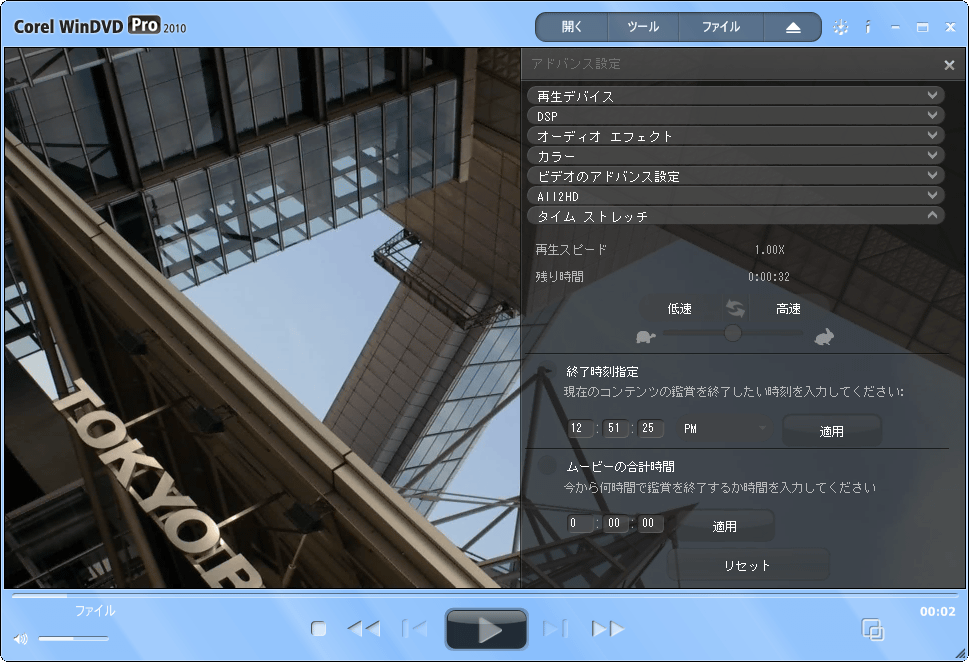
Task: Click the fast-forward double-arrow icon
Action: tap(607, 629)
